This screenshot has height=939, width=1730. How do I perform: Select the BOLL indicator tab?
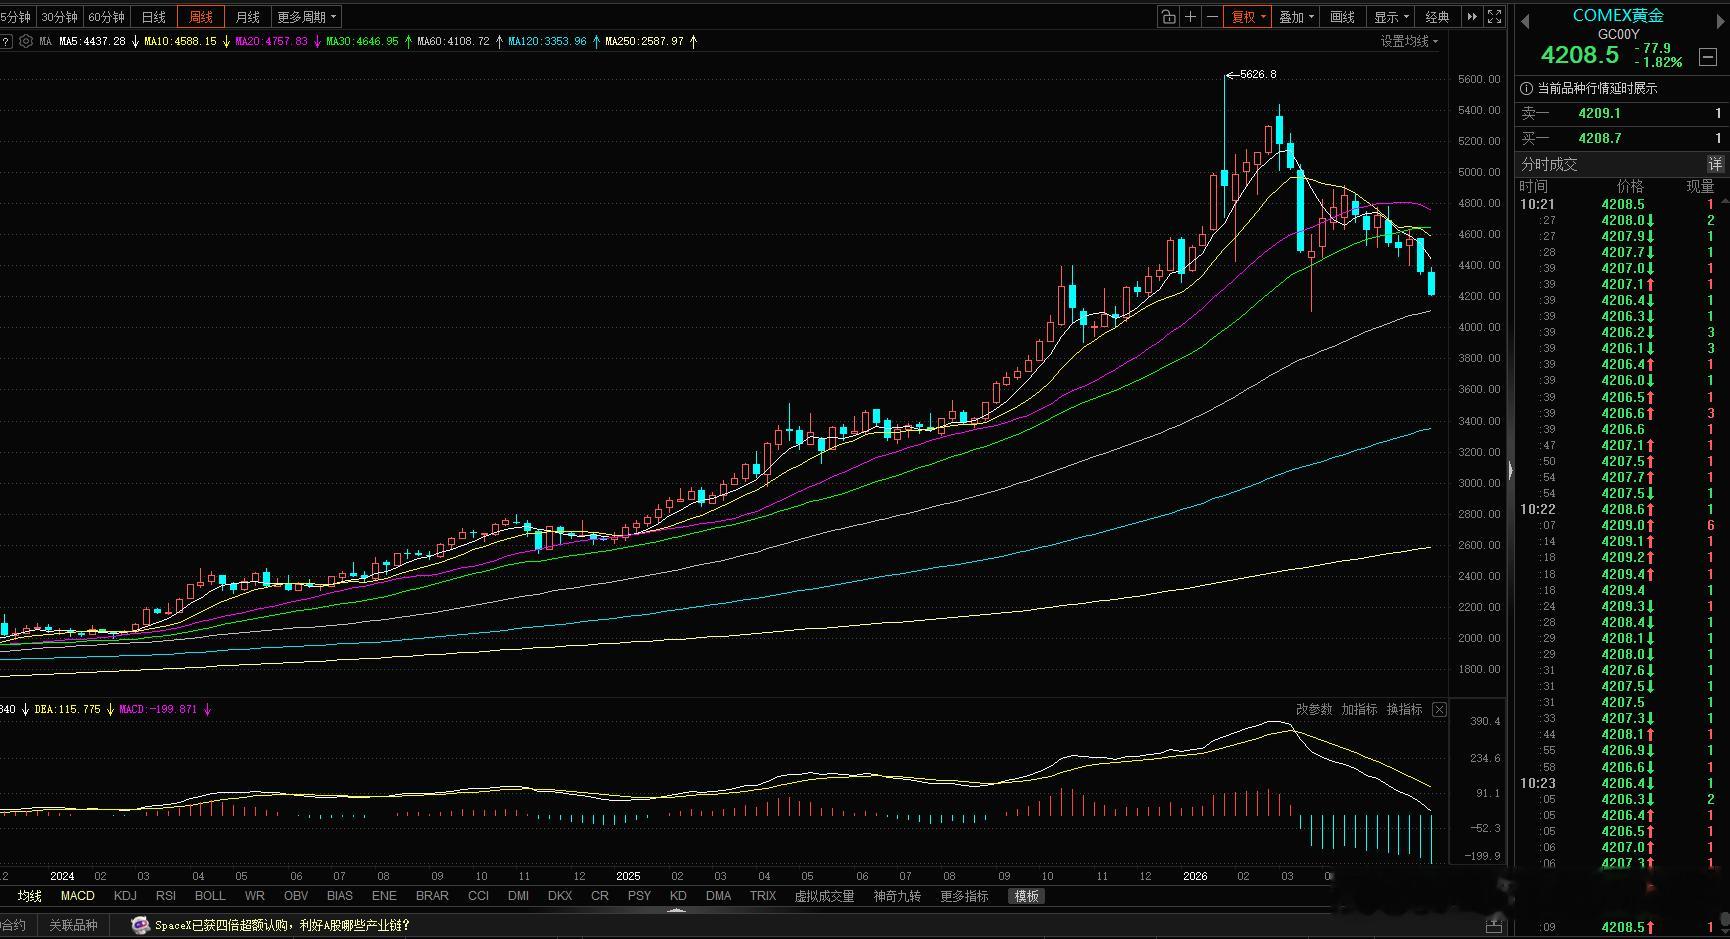210,896
